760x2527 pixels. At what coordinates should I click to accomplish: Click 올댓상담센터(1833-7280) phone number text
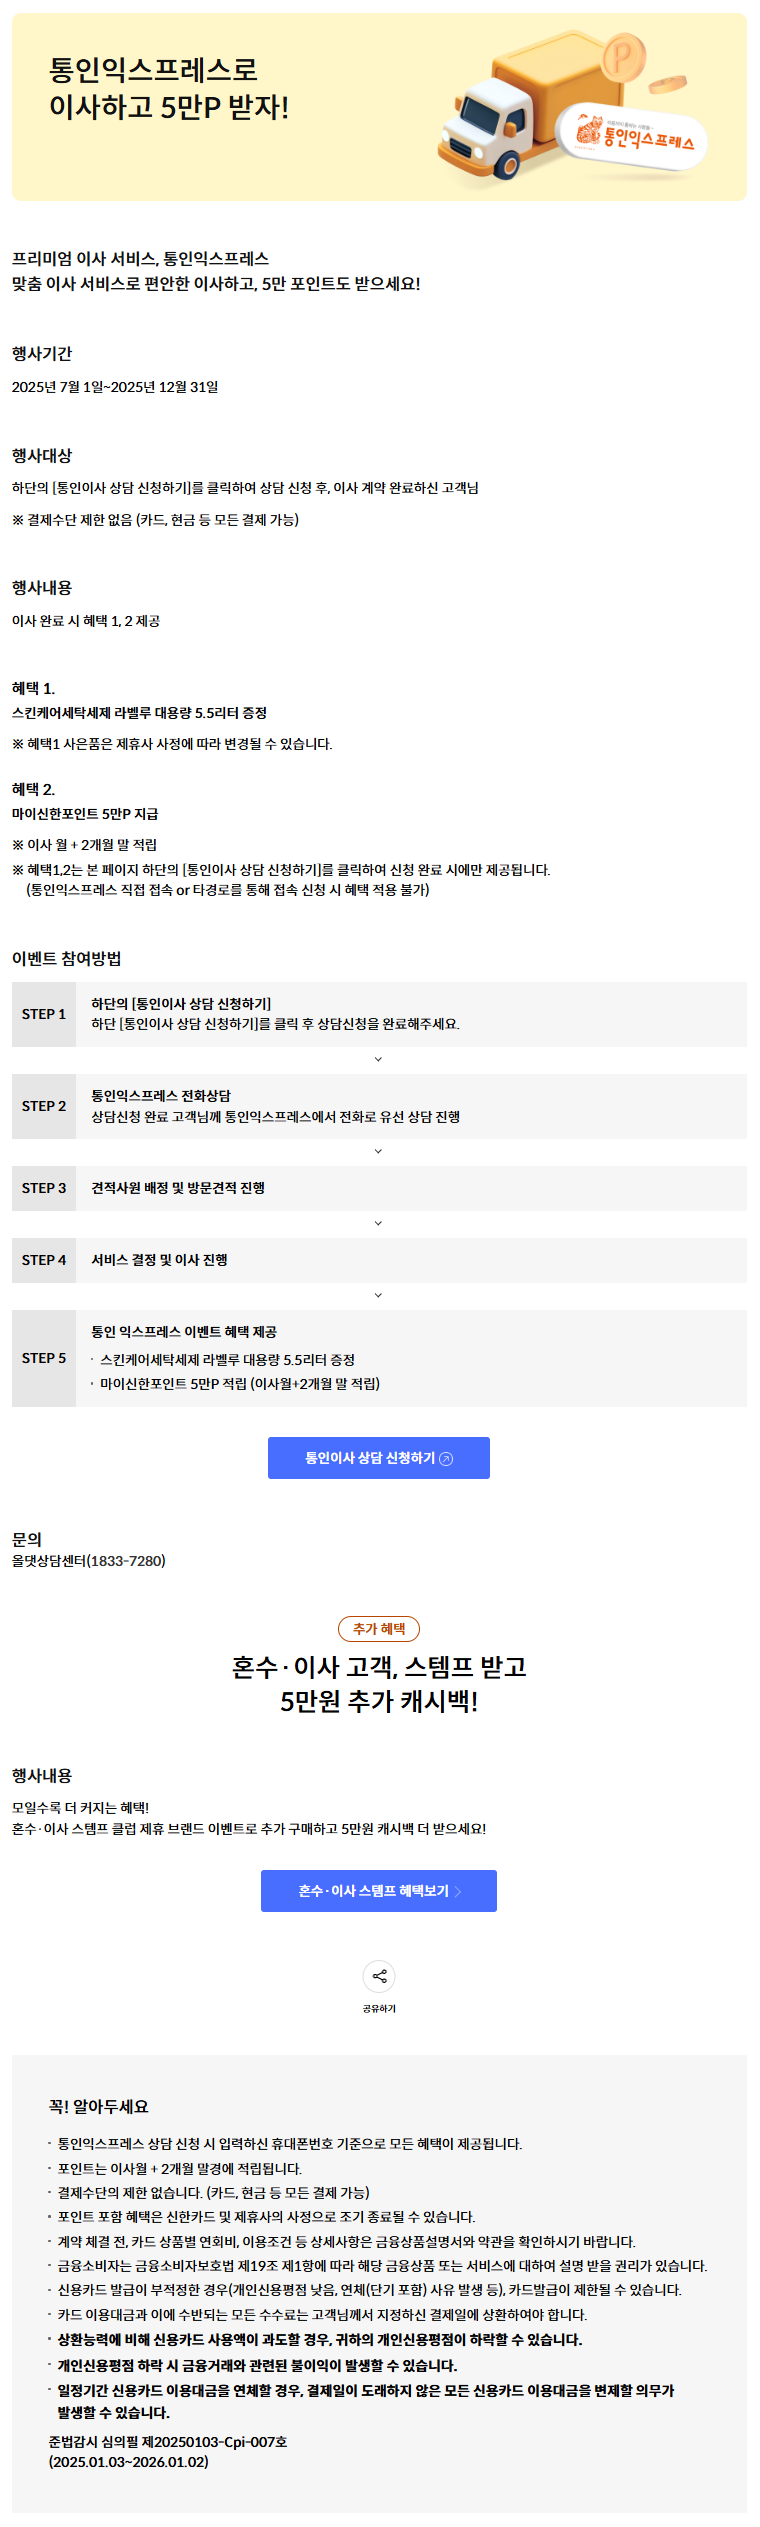click(89, 1561)
